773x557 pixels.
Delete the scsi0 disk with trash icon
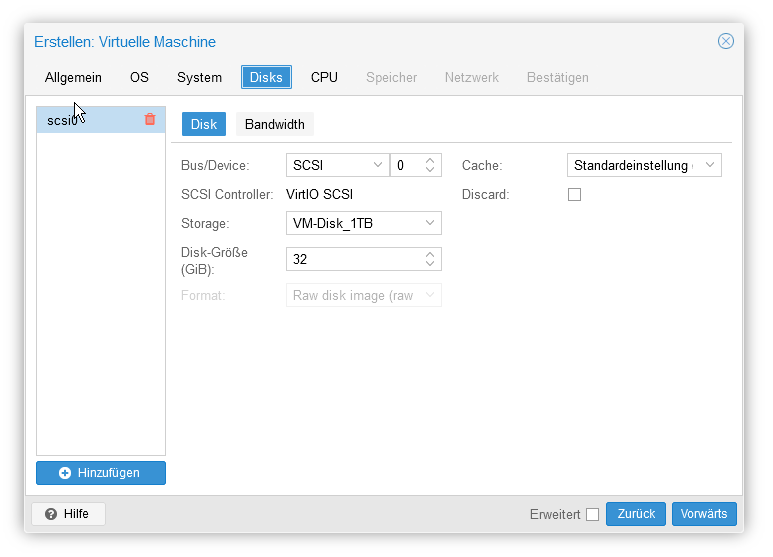pos(150,119)
